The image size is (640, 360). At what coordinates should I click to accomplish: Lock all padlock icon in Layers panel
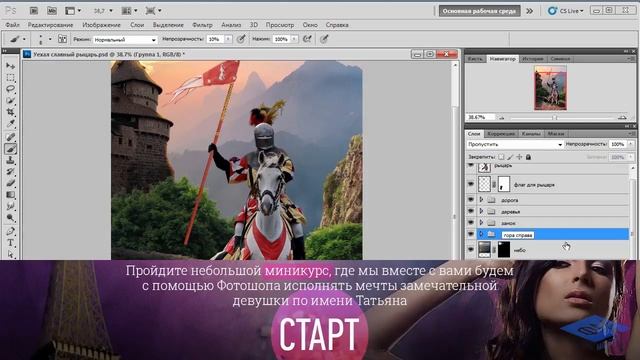point(528,157)
